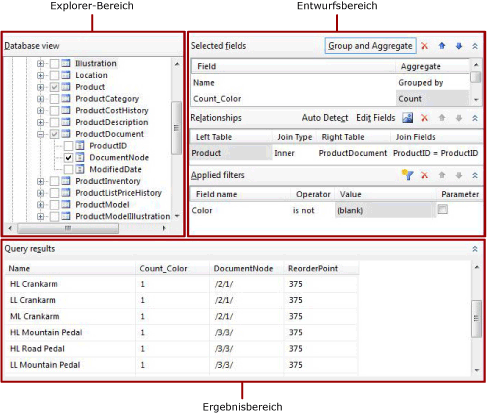
Task: Collapse the ProductDocument table node
Action: tap(40, 134)
